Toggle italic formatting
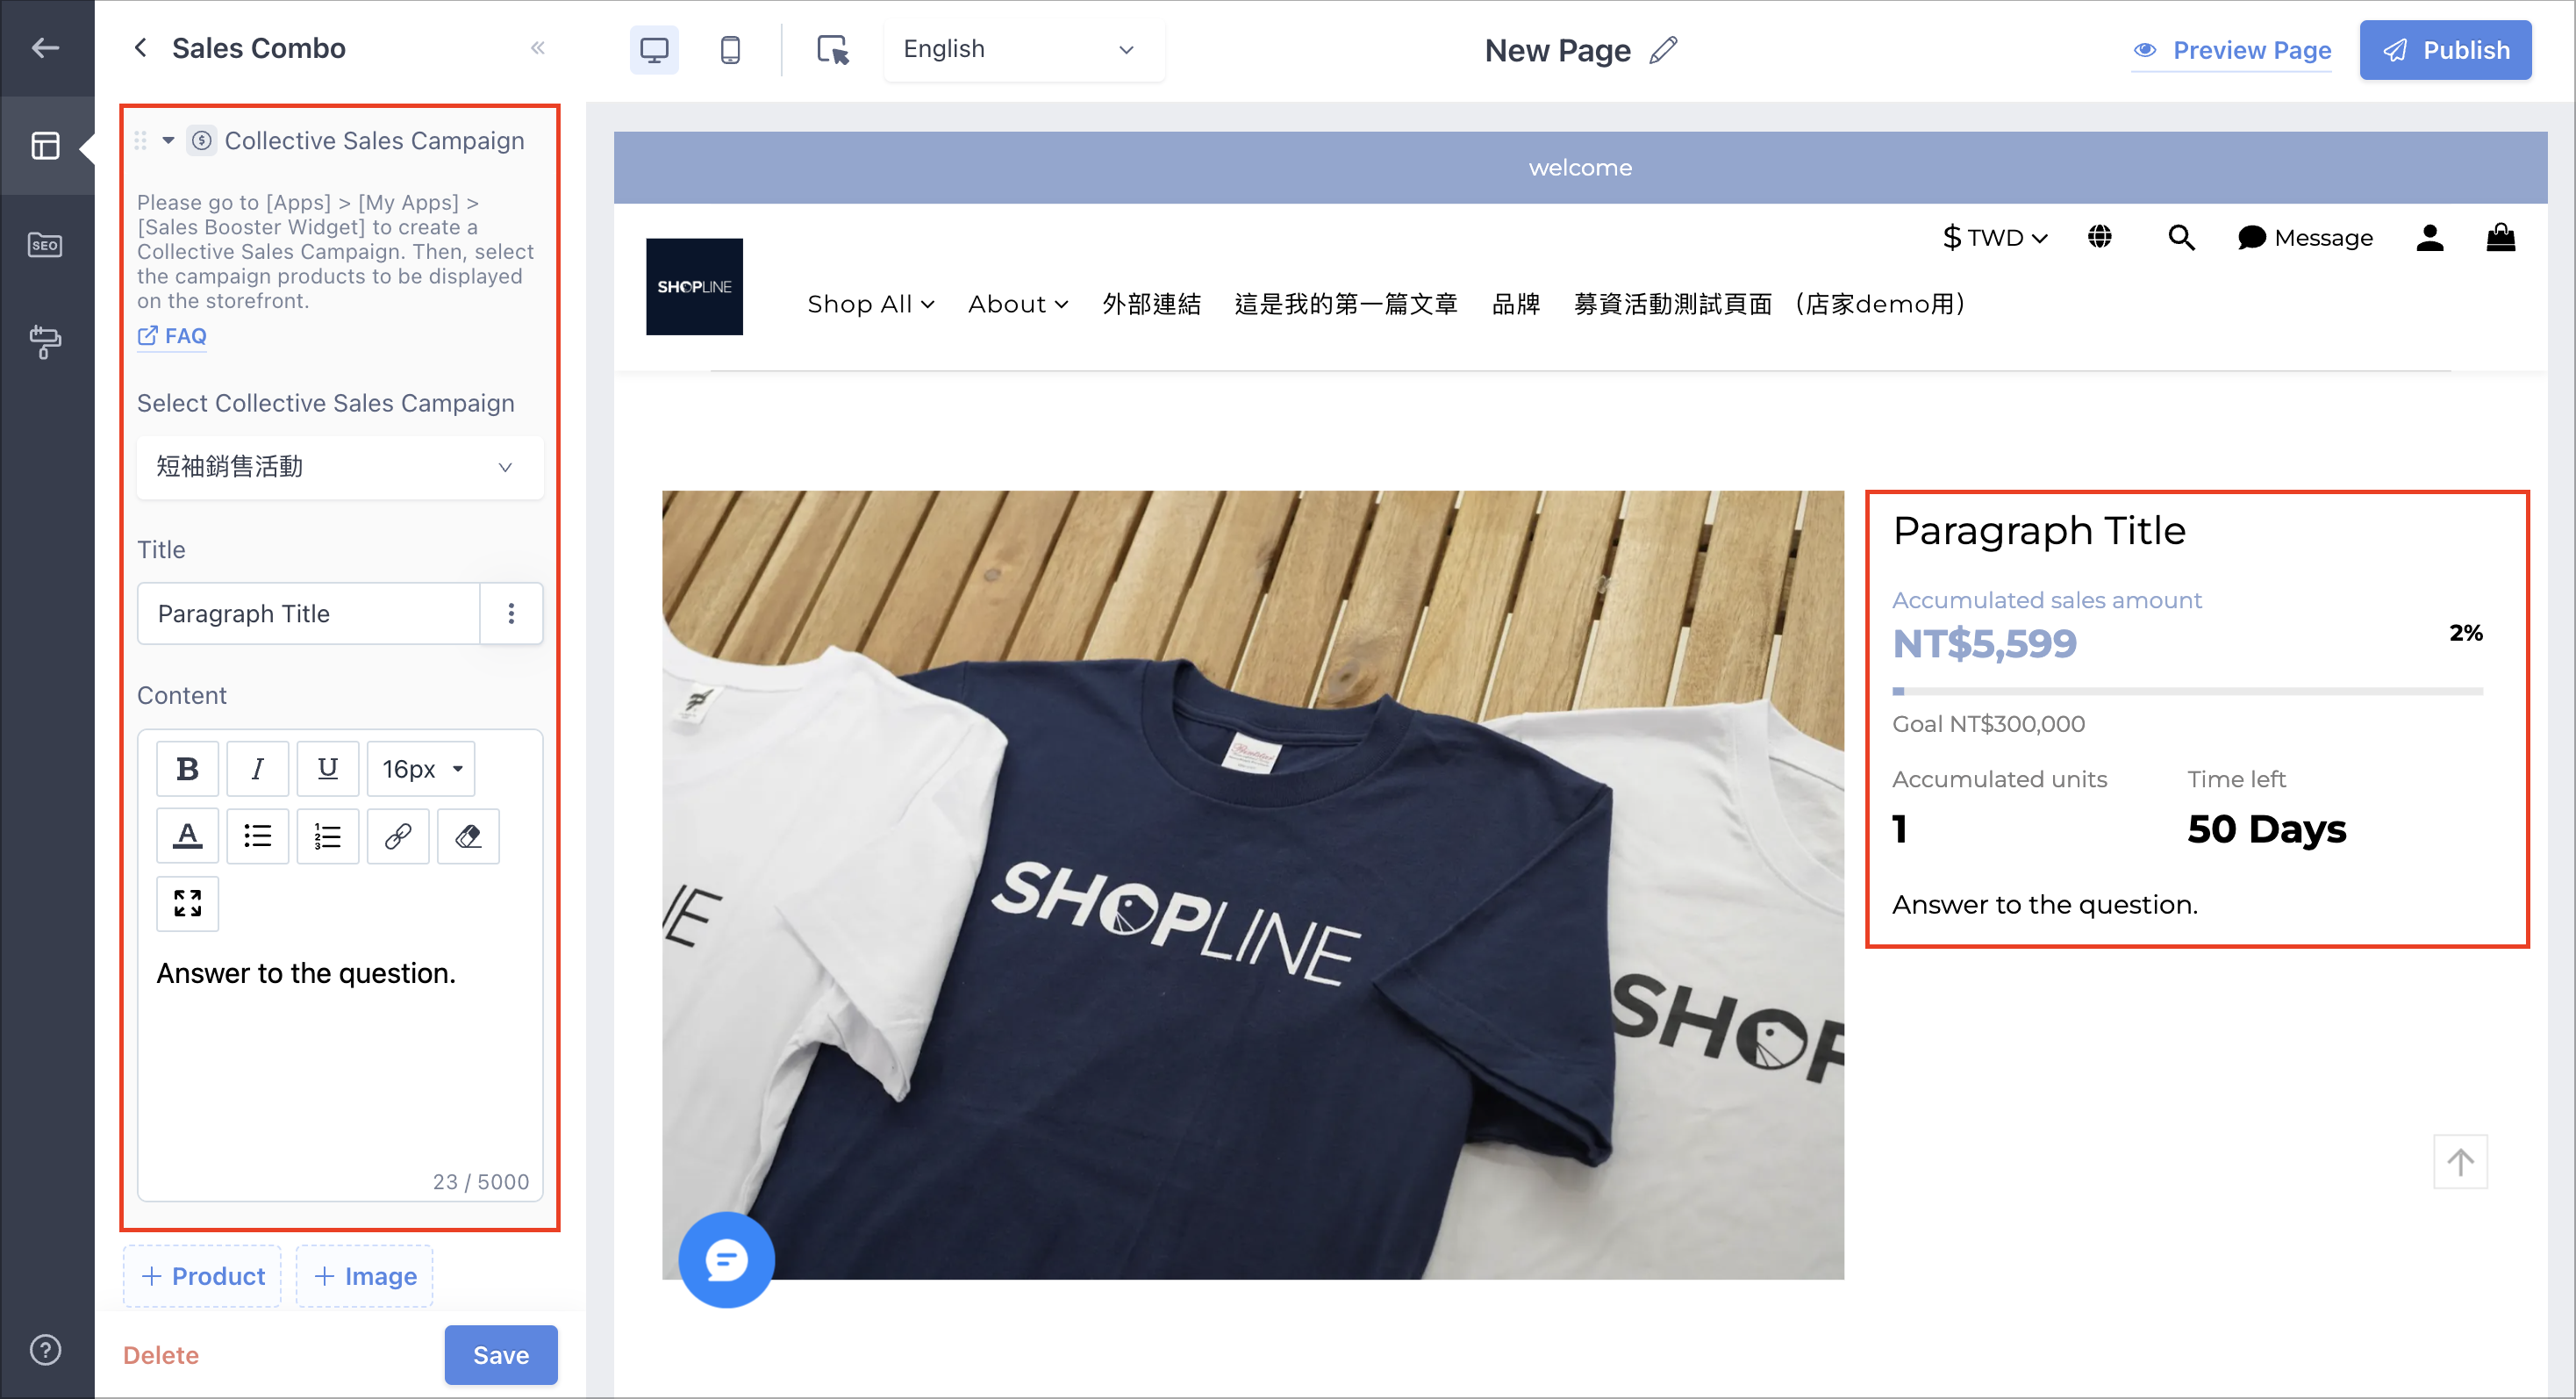The height and width of the screenshot is (1399, 2576). (257, 768)
